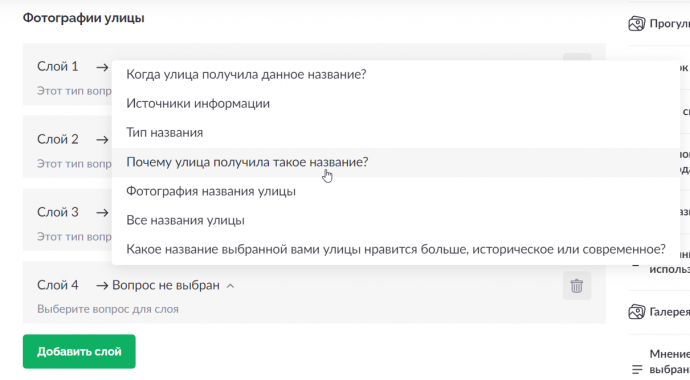690x380 pixels.
Task: Click the arrow next to Слой 2
Action: (x=102, y=140)
